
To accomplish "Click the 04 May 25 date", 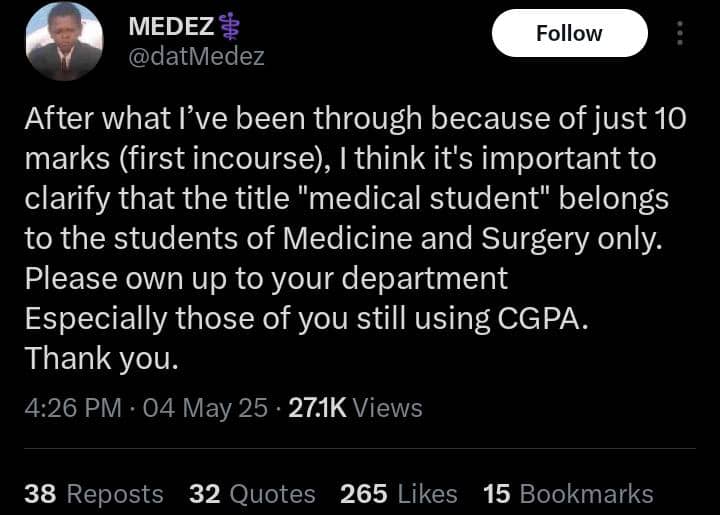I will point(205,408).
